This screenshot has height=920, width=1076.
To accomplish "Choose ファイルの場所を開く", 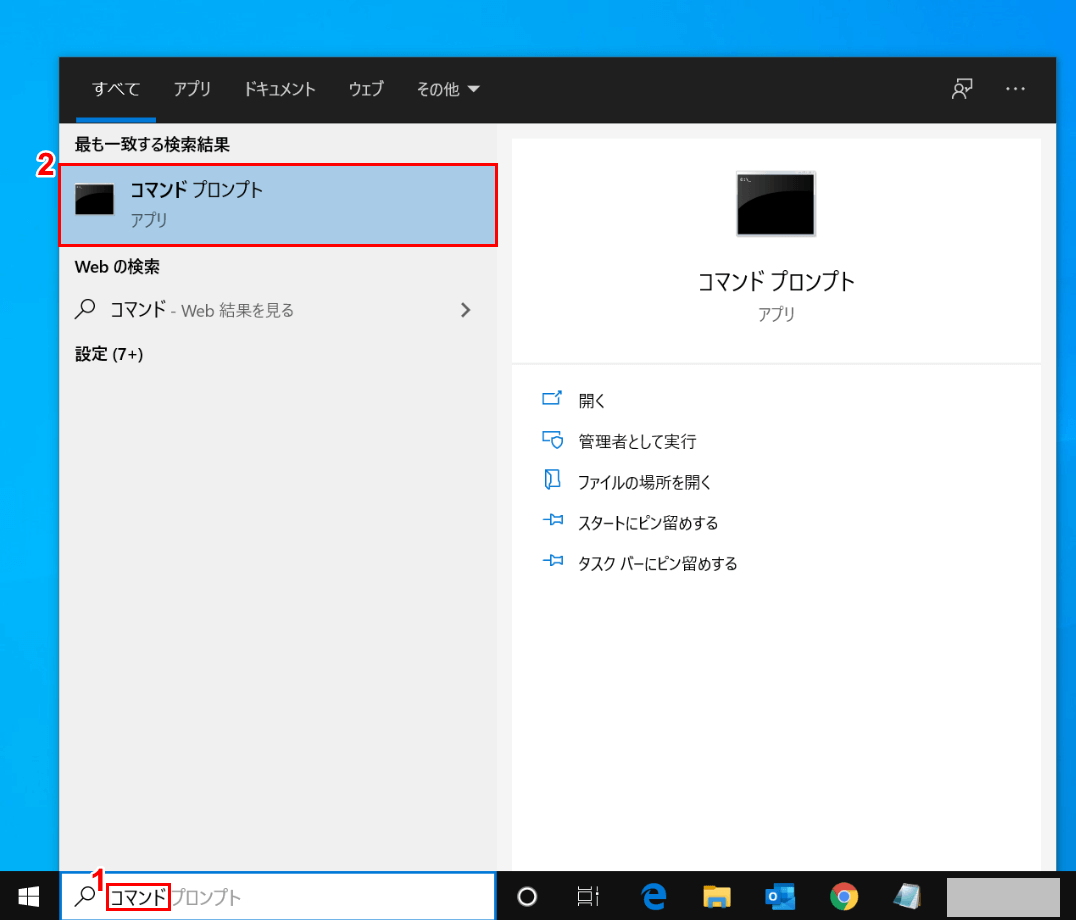I will (644, 482).
